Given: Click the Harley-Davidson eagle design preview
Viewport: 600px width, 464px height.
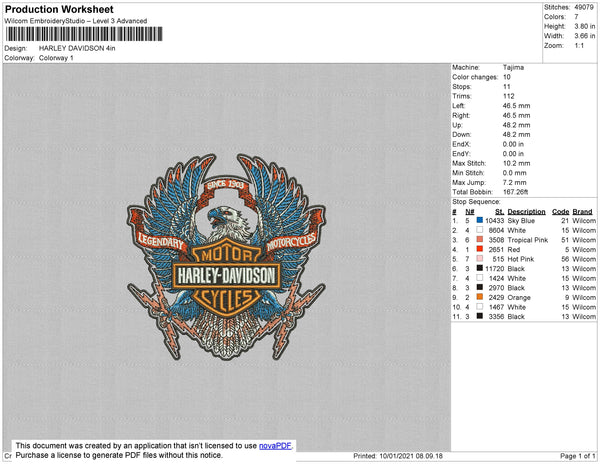Looking at the screenshot, I should tap(226, 257).
